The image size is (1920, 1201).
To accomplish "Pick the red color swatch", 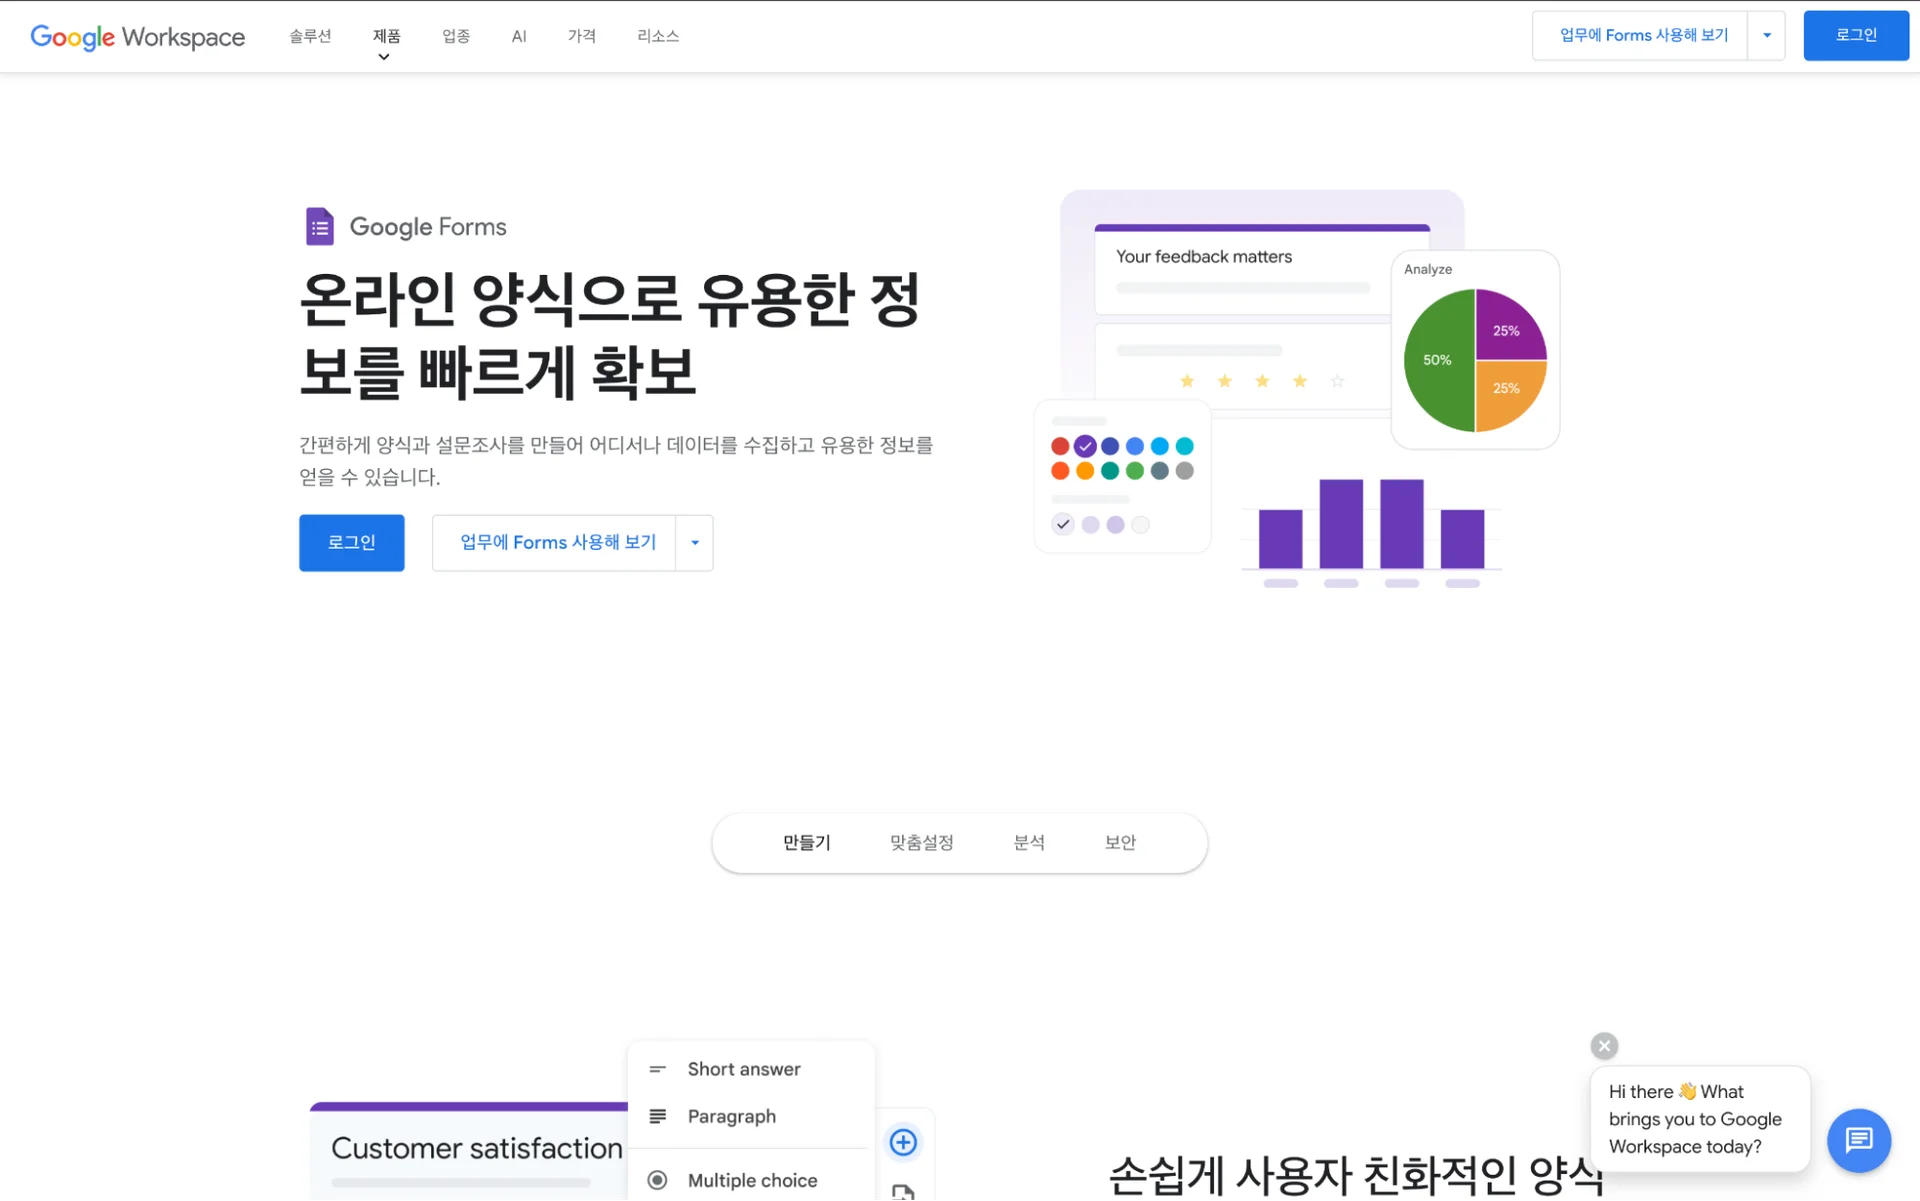I will [1060, 447].
